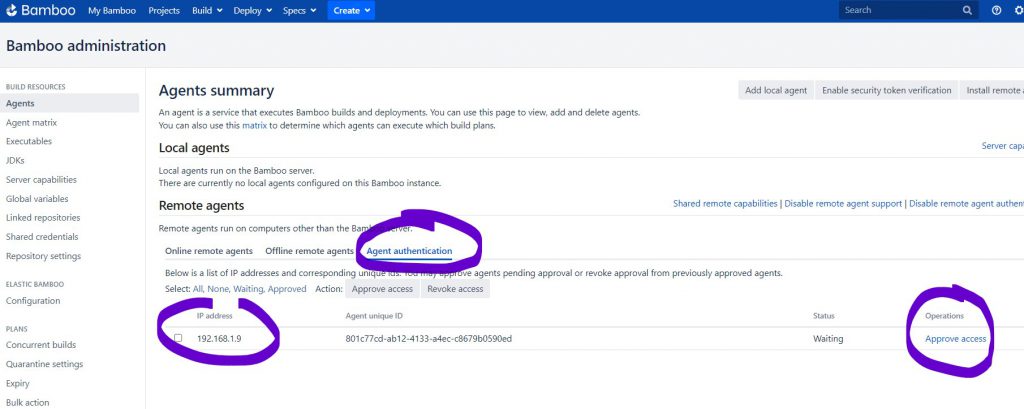The image size is (1024, 409).
Task: Click the Approve access link in Operations
Action: coord(955,339)
